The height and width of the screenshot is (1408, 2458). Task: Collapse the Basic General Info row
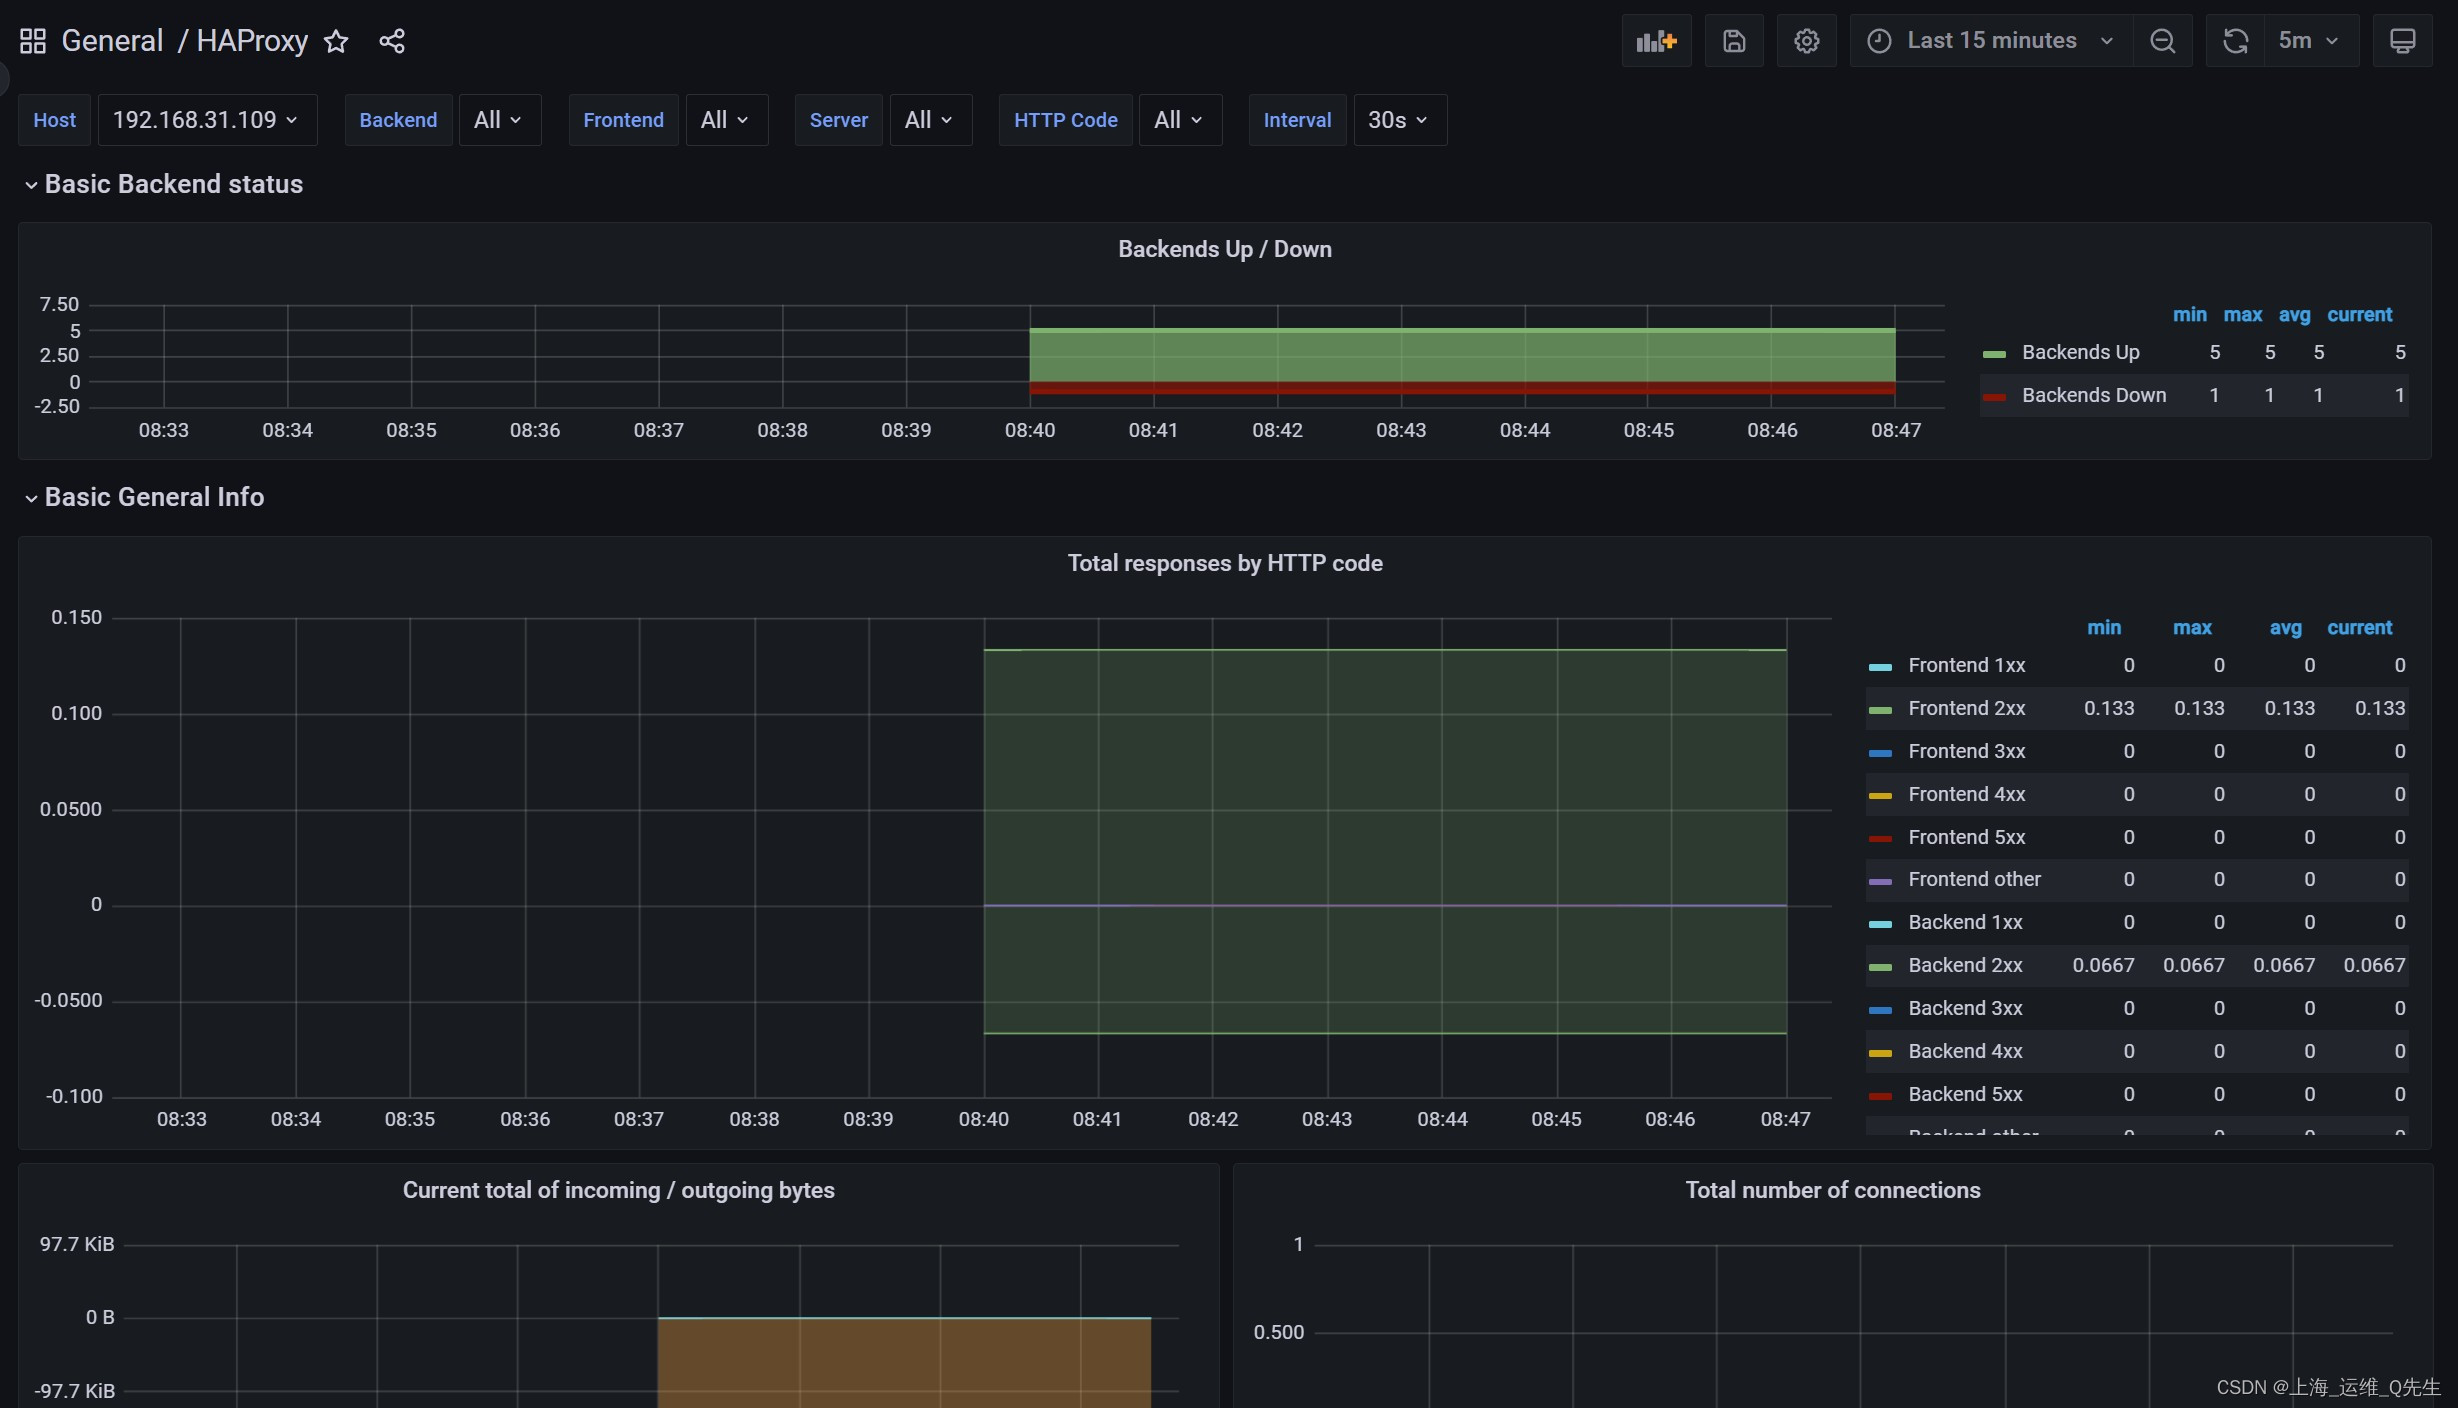[x=145, y=497]
